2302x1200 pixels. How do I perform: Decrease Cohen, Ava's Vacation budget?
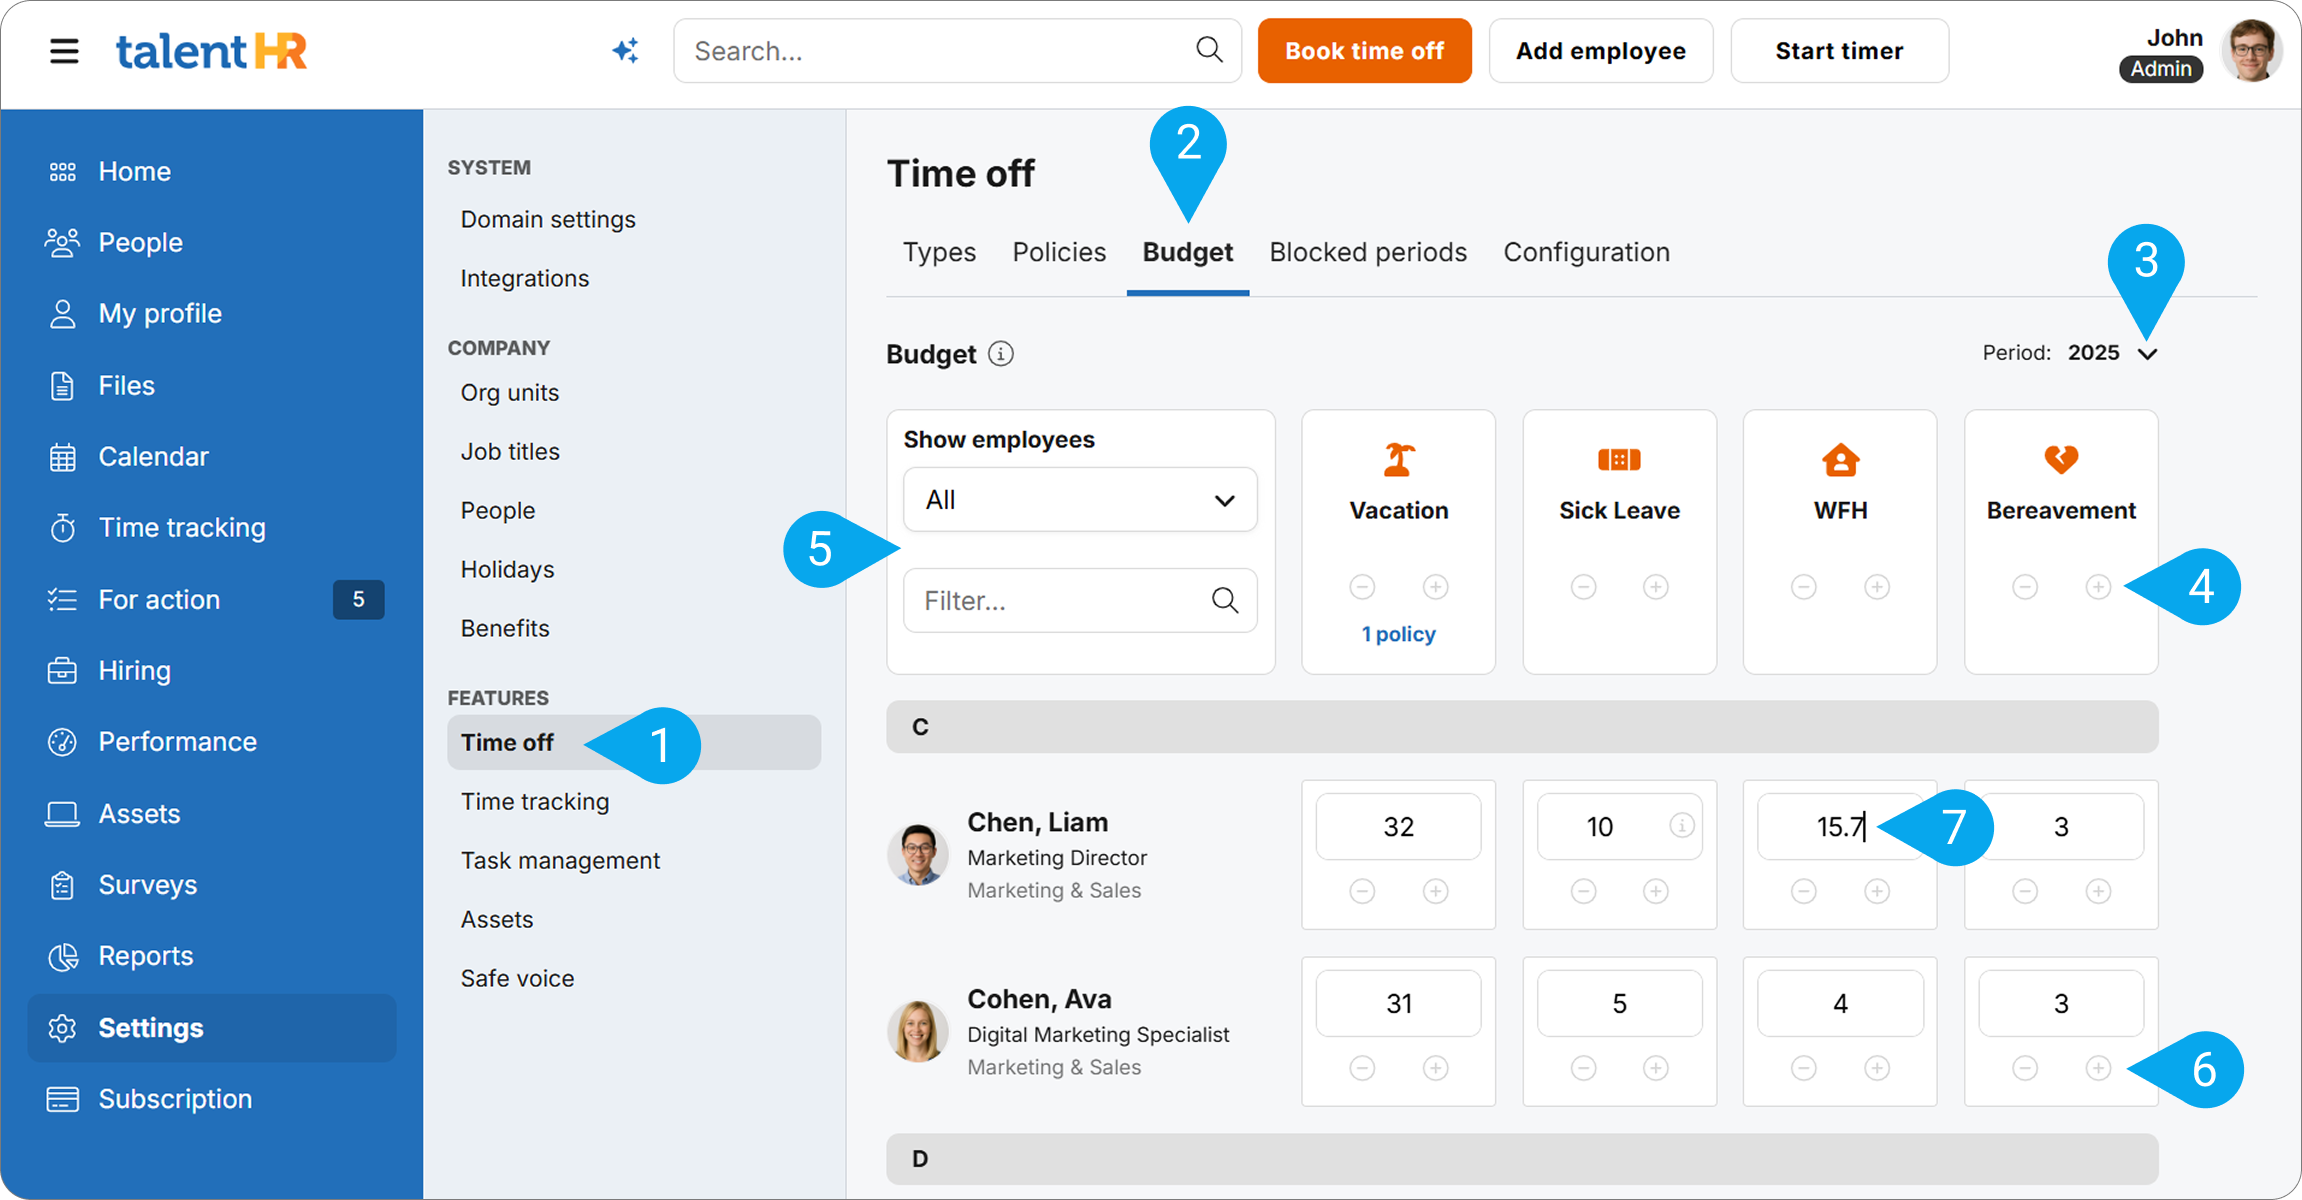1362,1068
